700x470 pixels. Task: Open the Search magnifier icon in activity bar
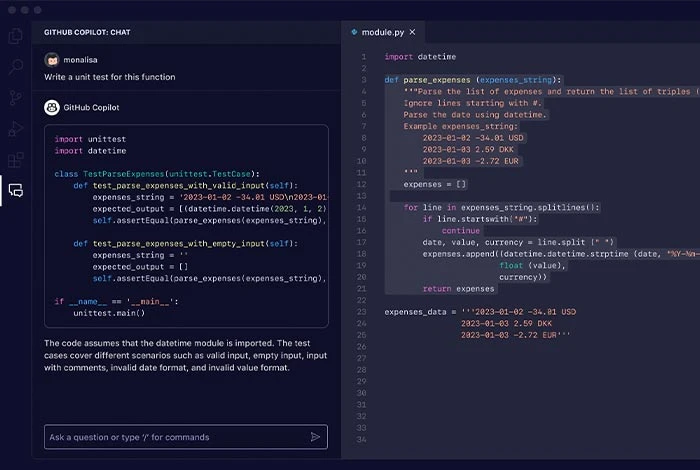pyautogui.click(x=16, y=67)
